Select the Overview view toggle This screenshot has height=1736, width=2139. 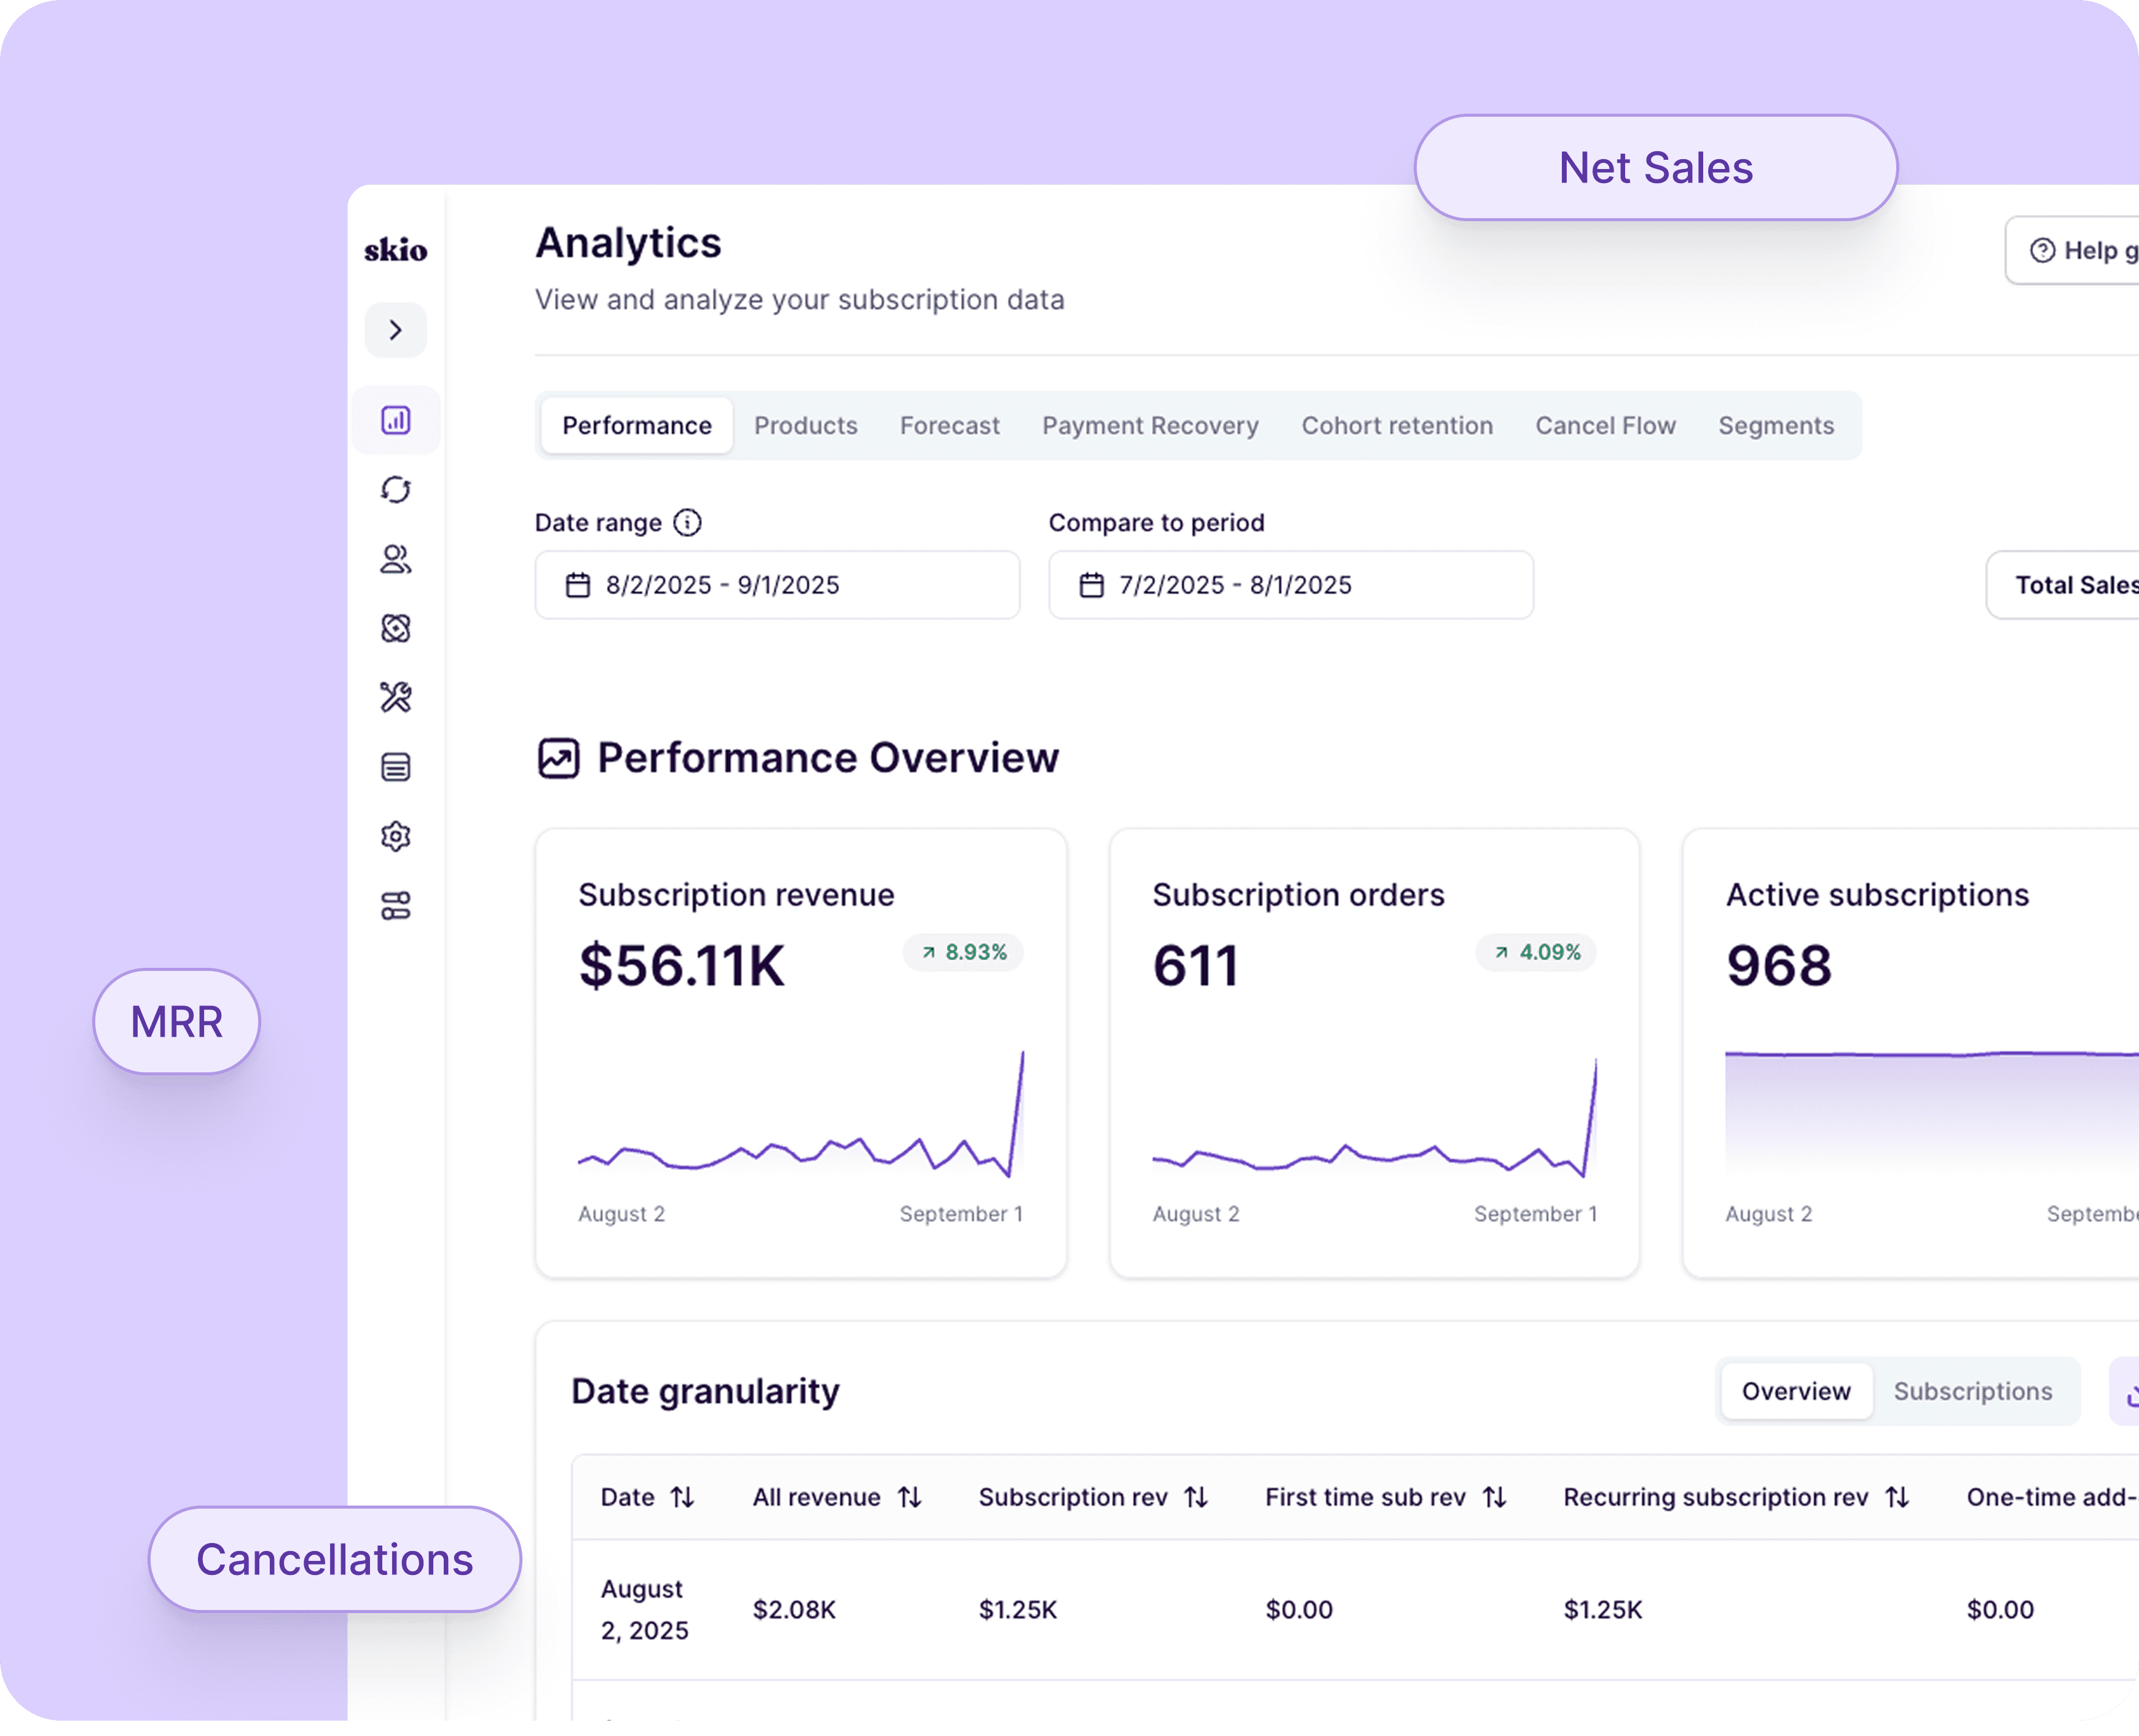(x=1796, y=1391)
